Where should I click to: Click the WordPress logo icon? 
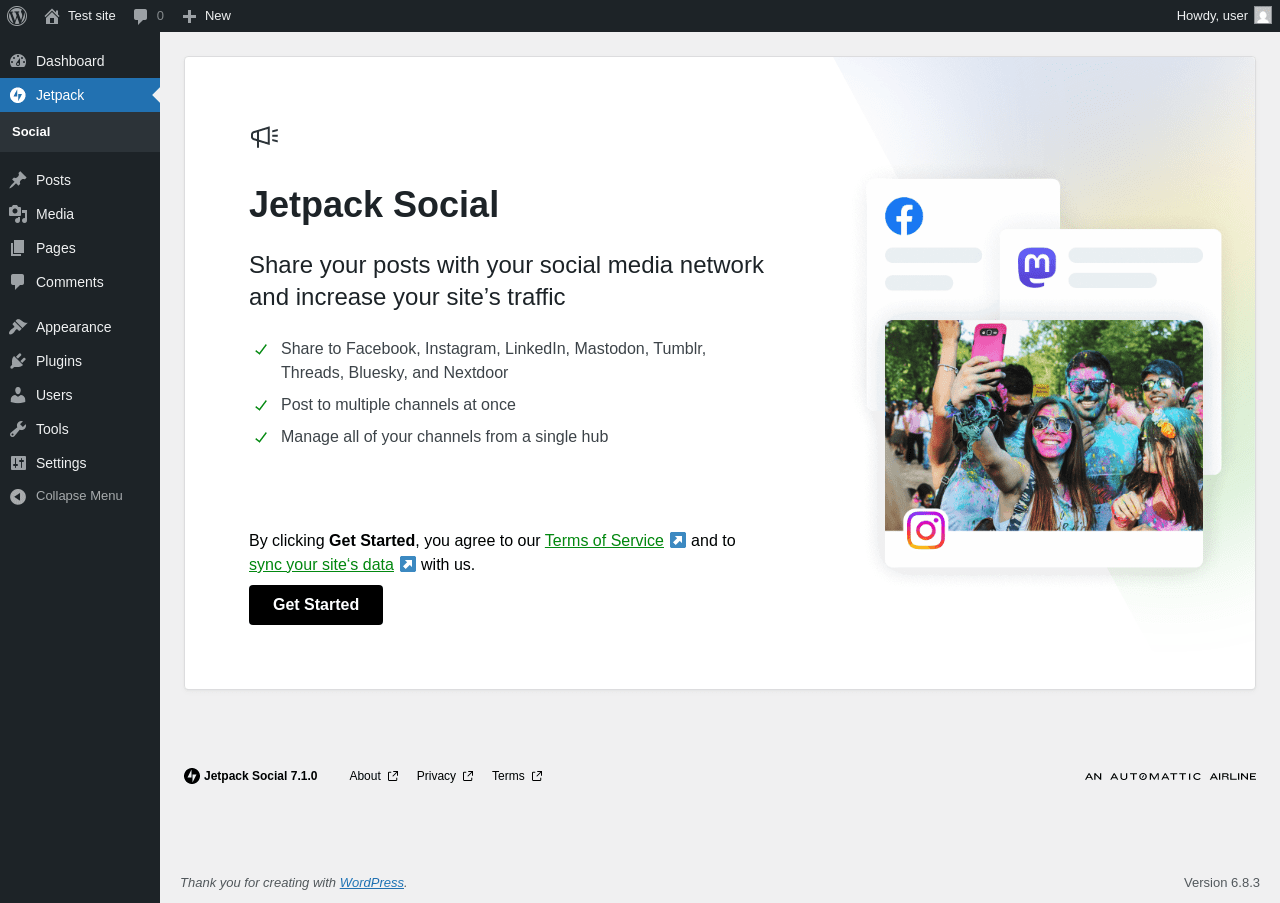17,16
